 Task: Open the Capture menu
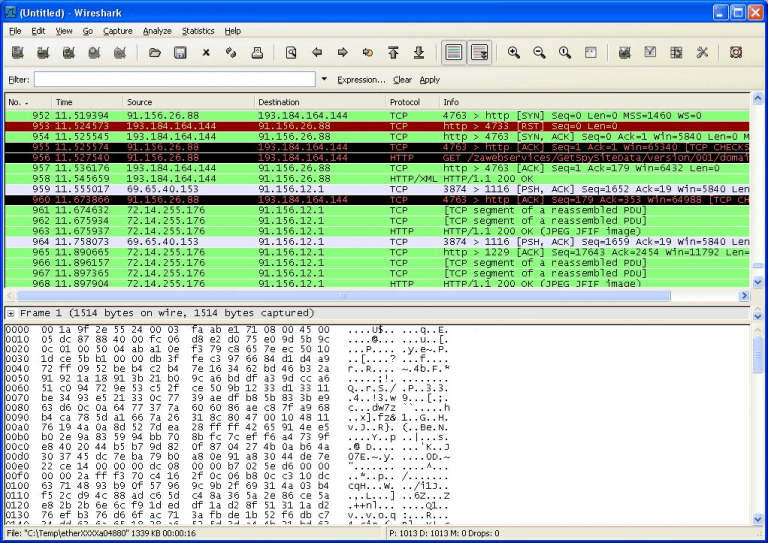[118, 31]
